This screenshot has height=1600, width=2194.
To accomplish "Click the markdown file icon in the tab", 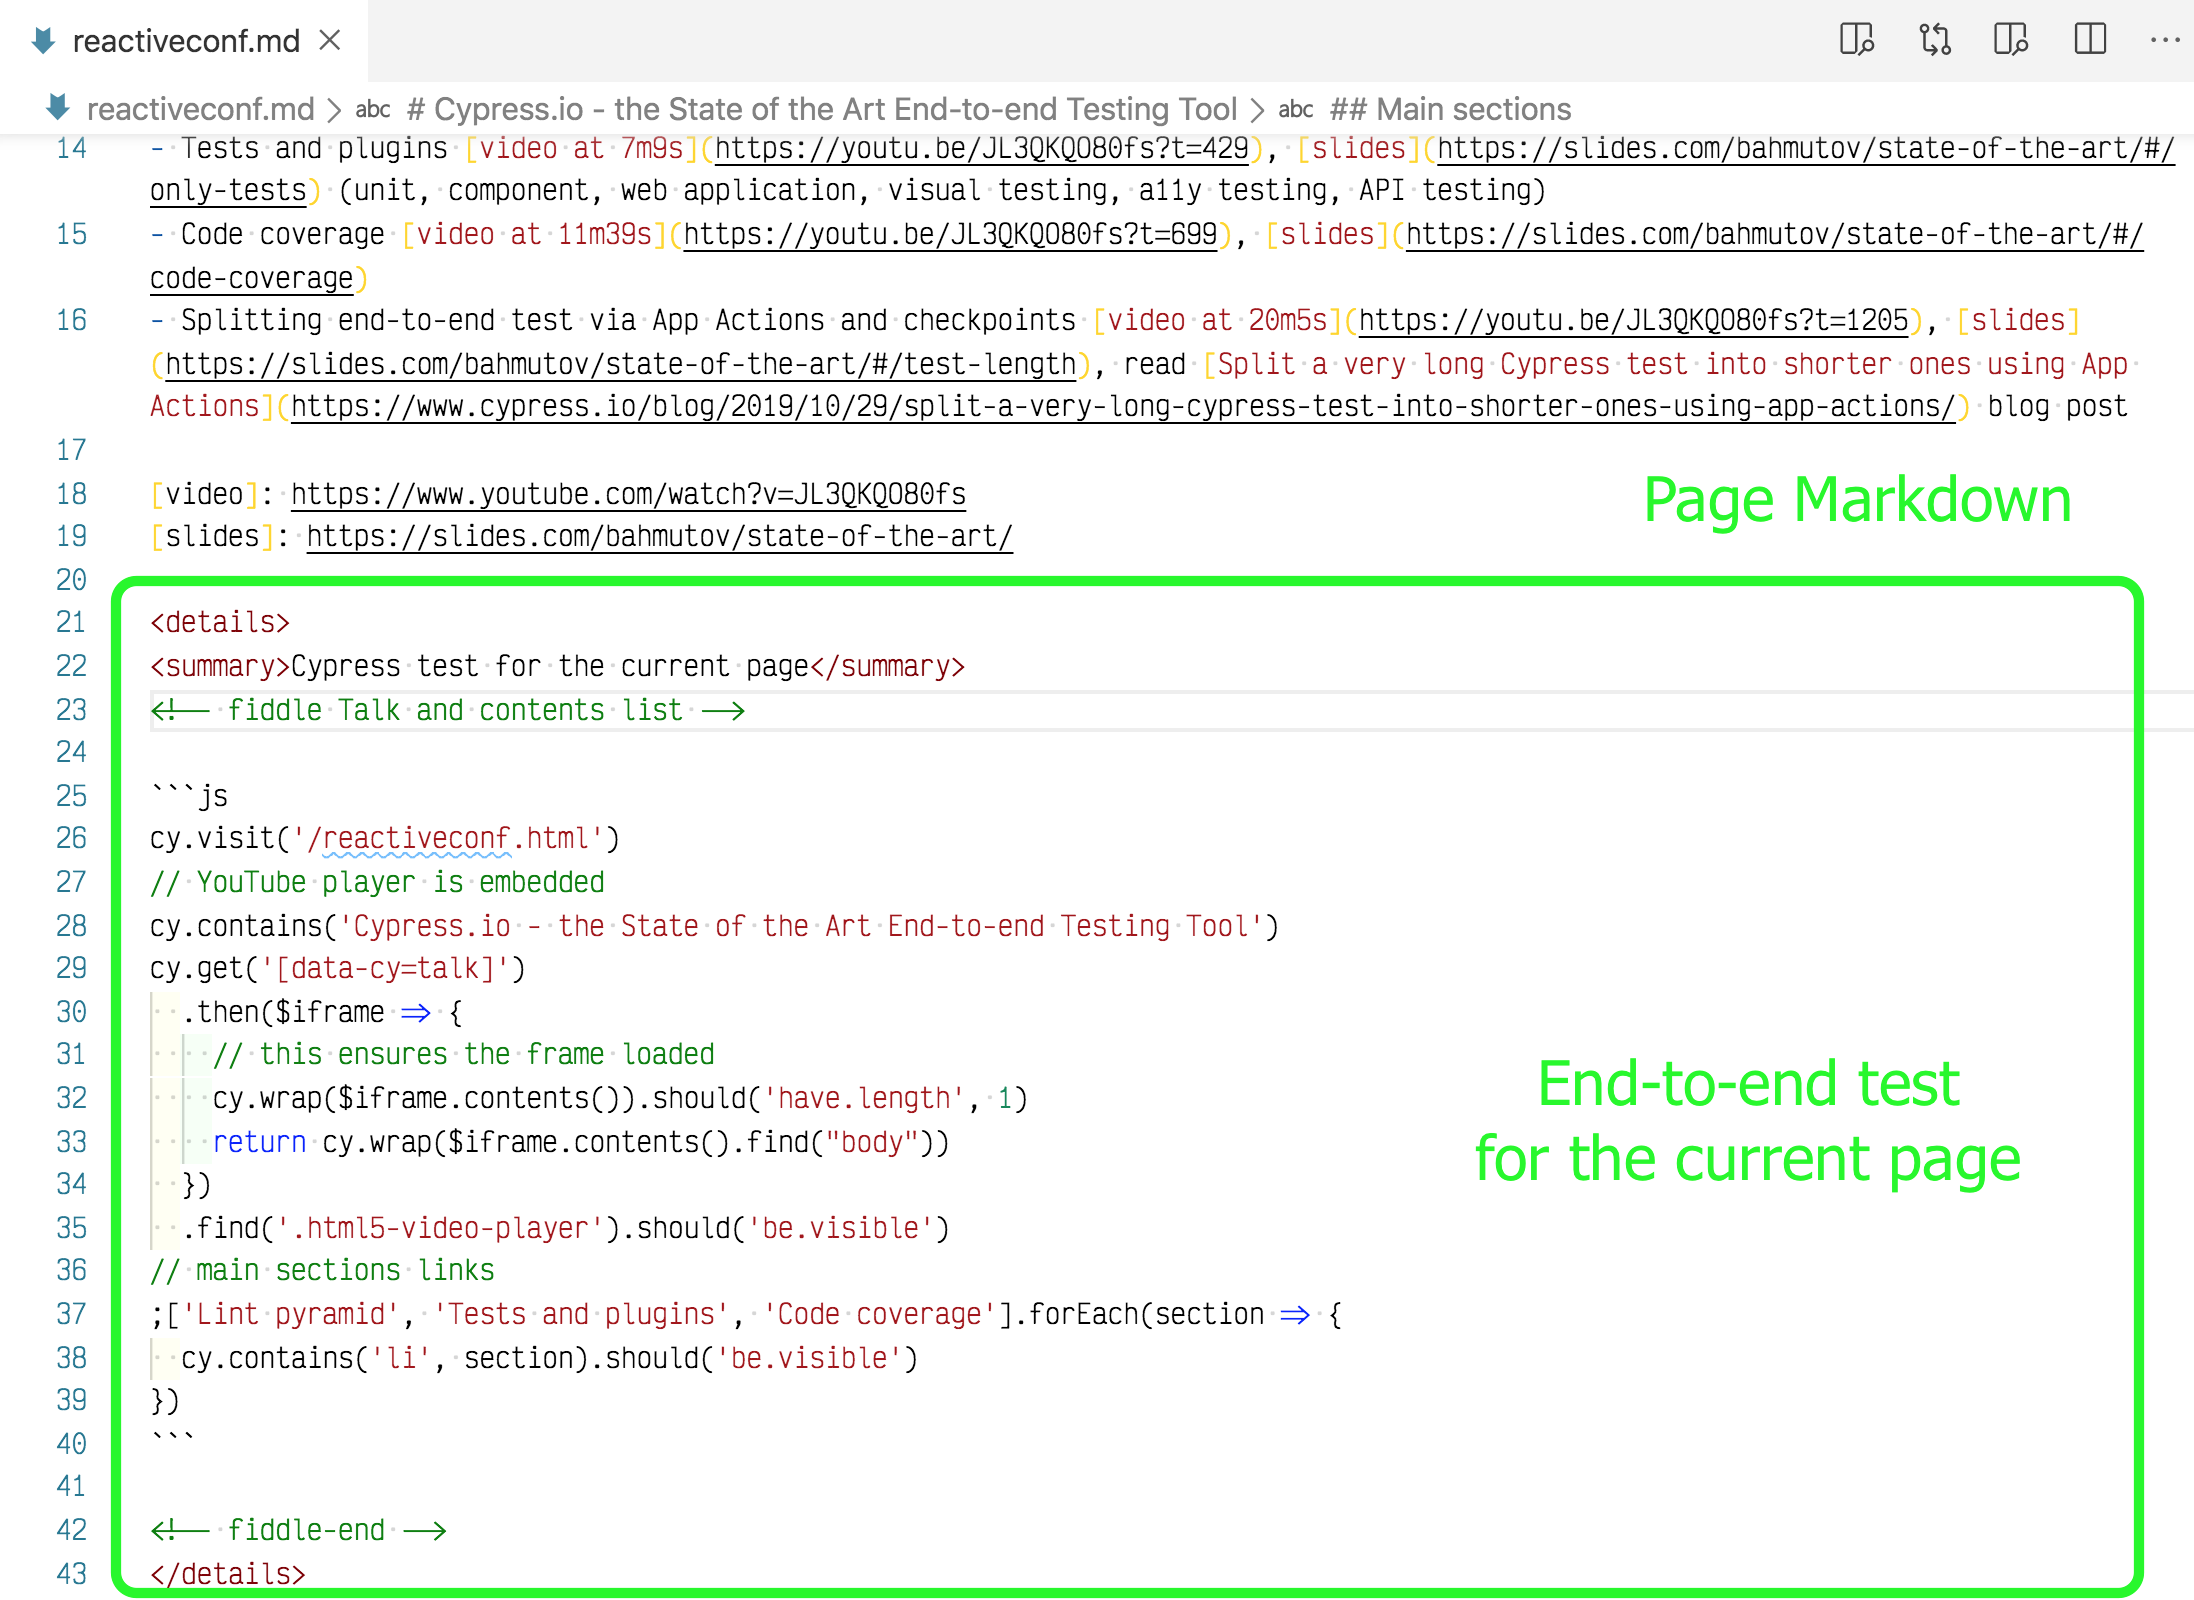I will point(43,40).
